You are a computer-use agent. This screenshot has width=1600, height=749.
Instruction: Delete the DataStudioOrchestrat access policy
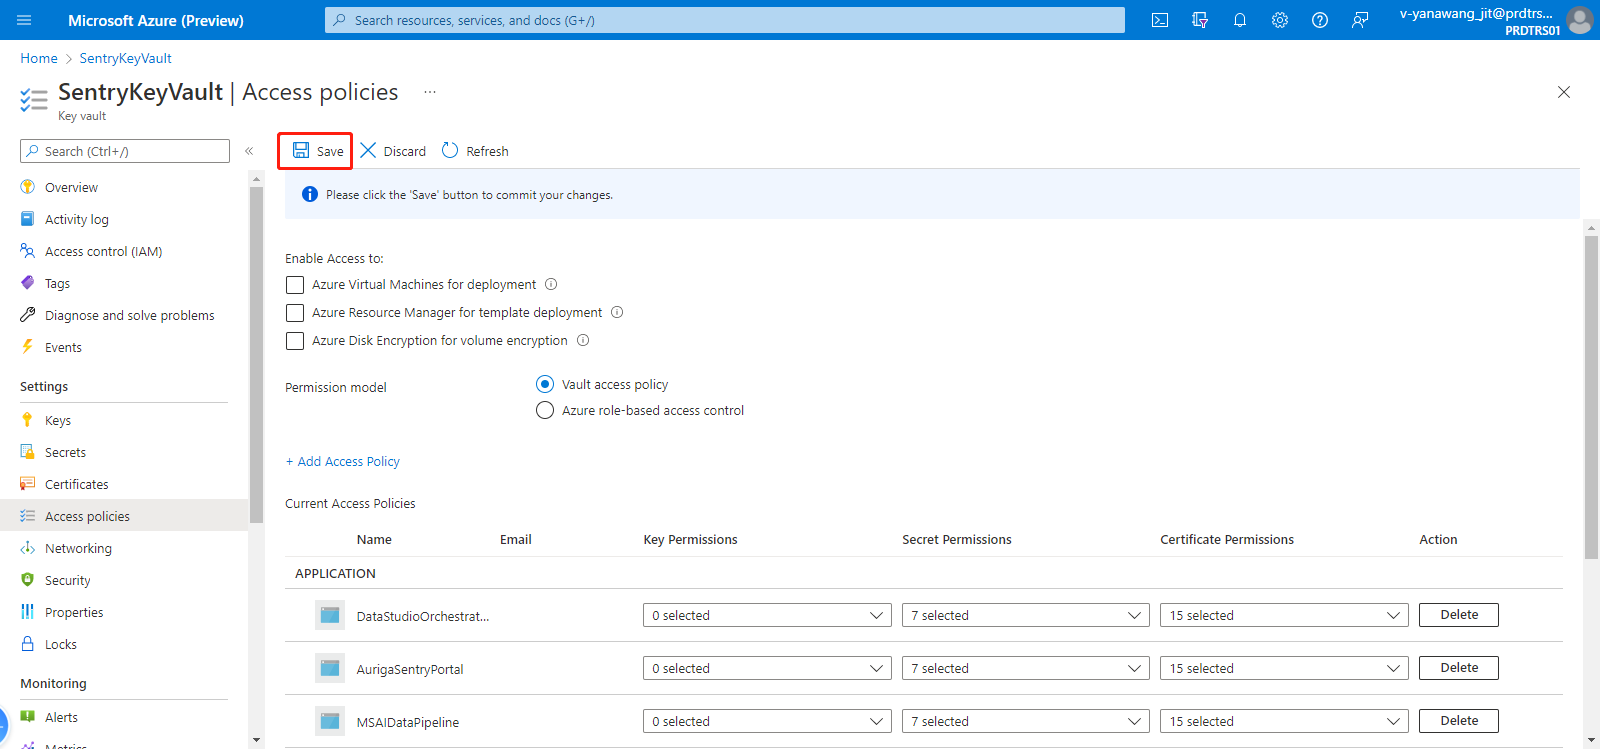1459,615
